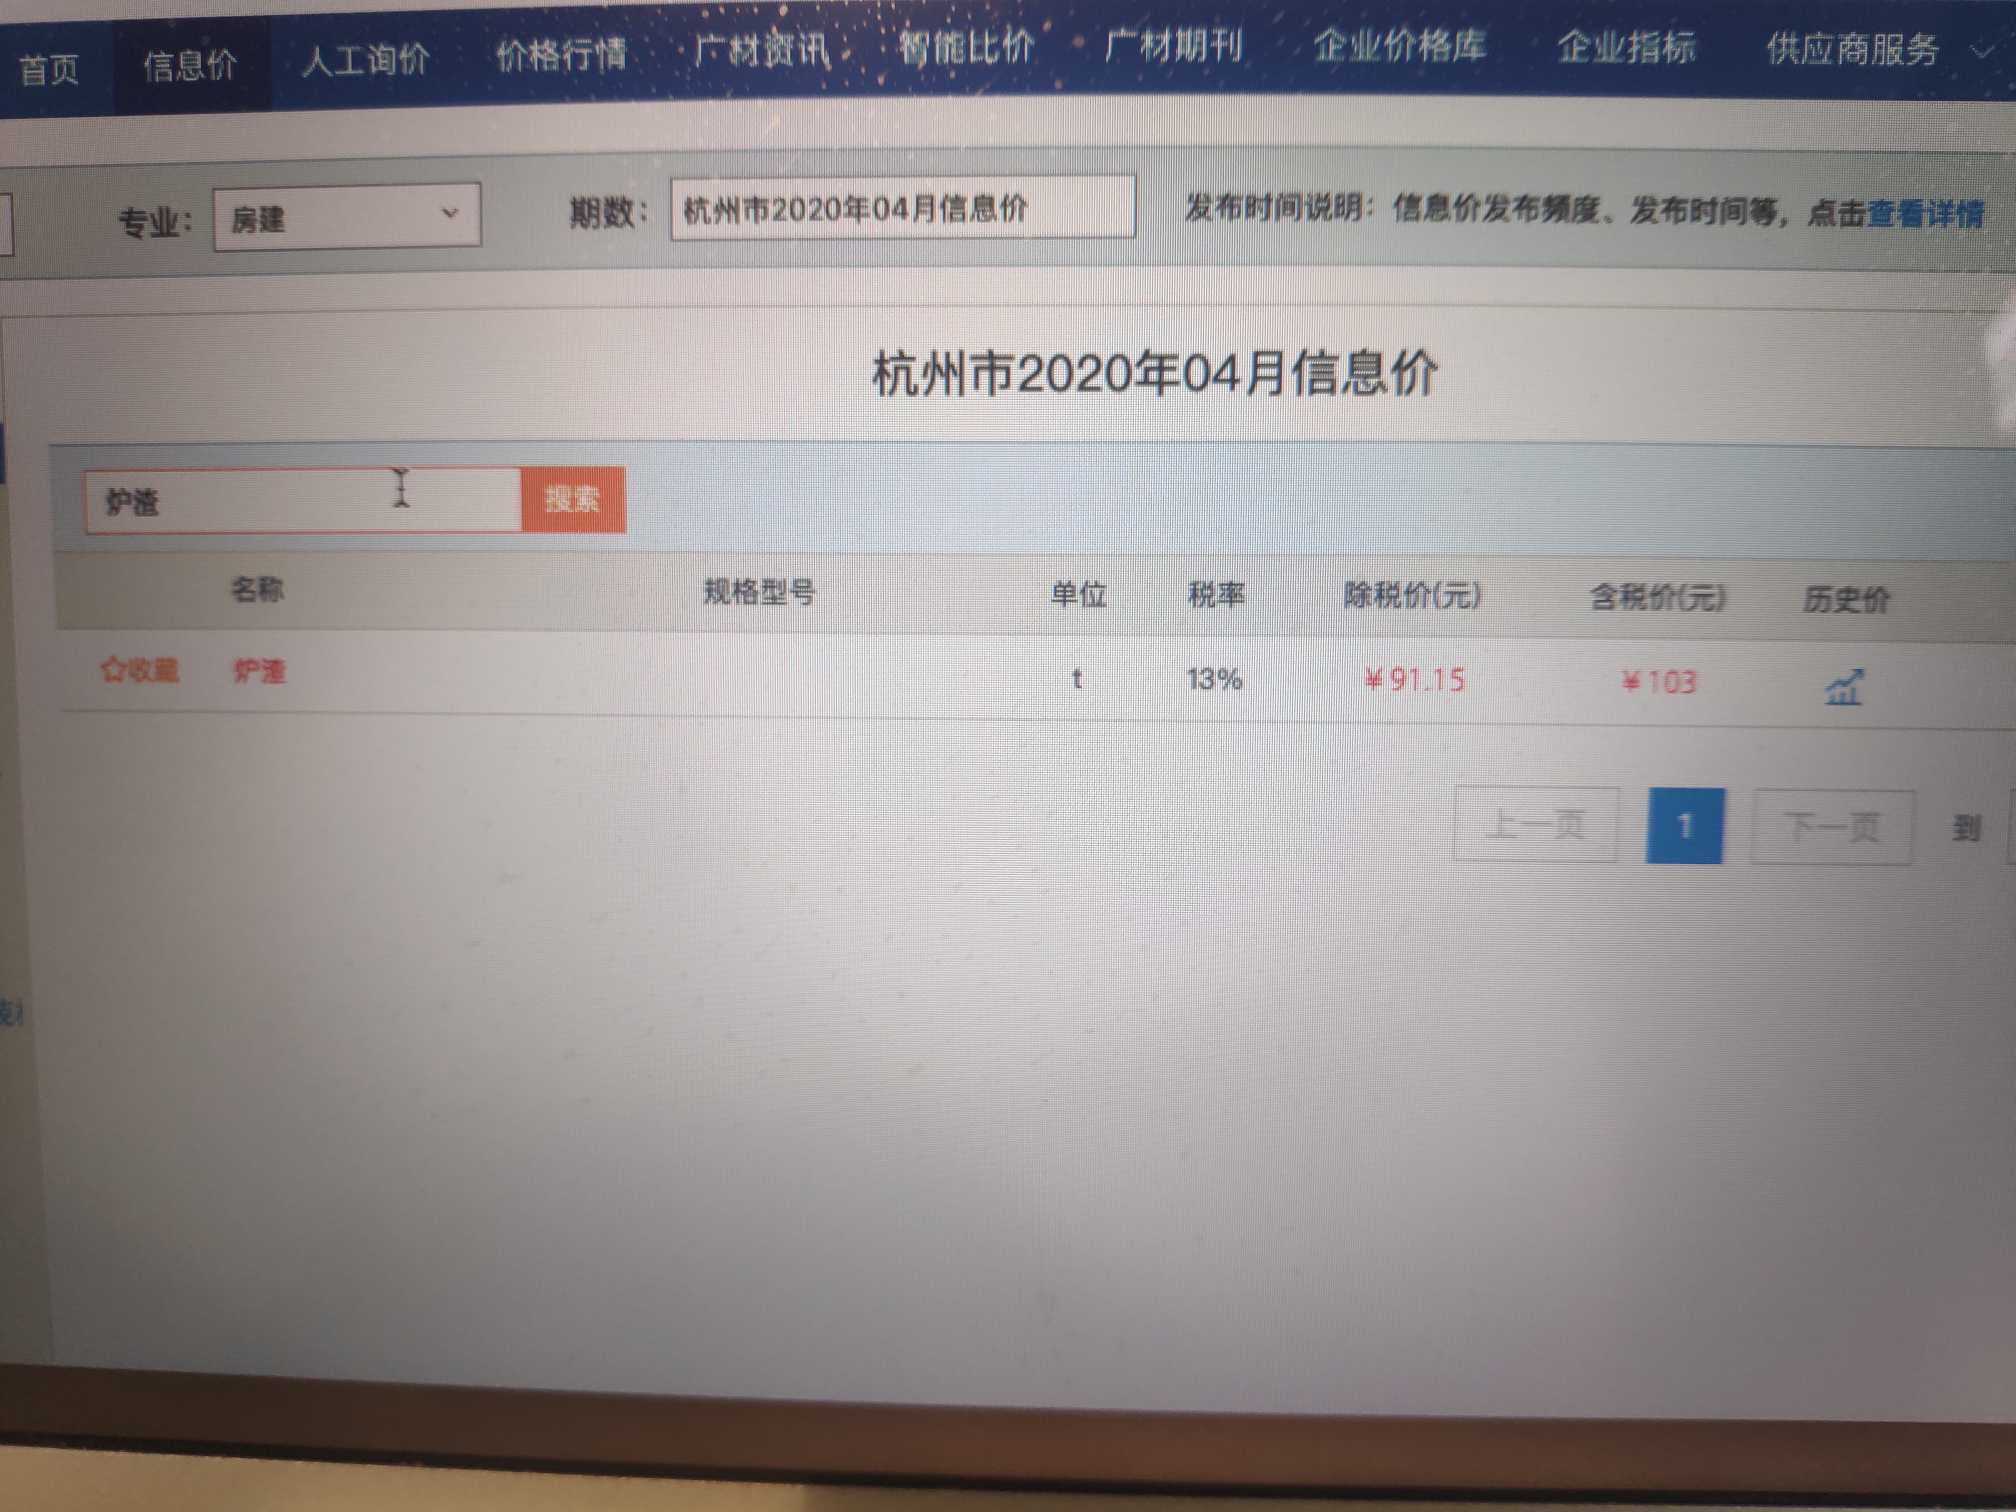Click the 除税价(元) column header
Viewport: 2016px width, 1512px height.
click(x=1412, y=596)
